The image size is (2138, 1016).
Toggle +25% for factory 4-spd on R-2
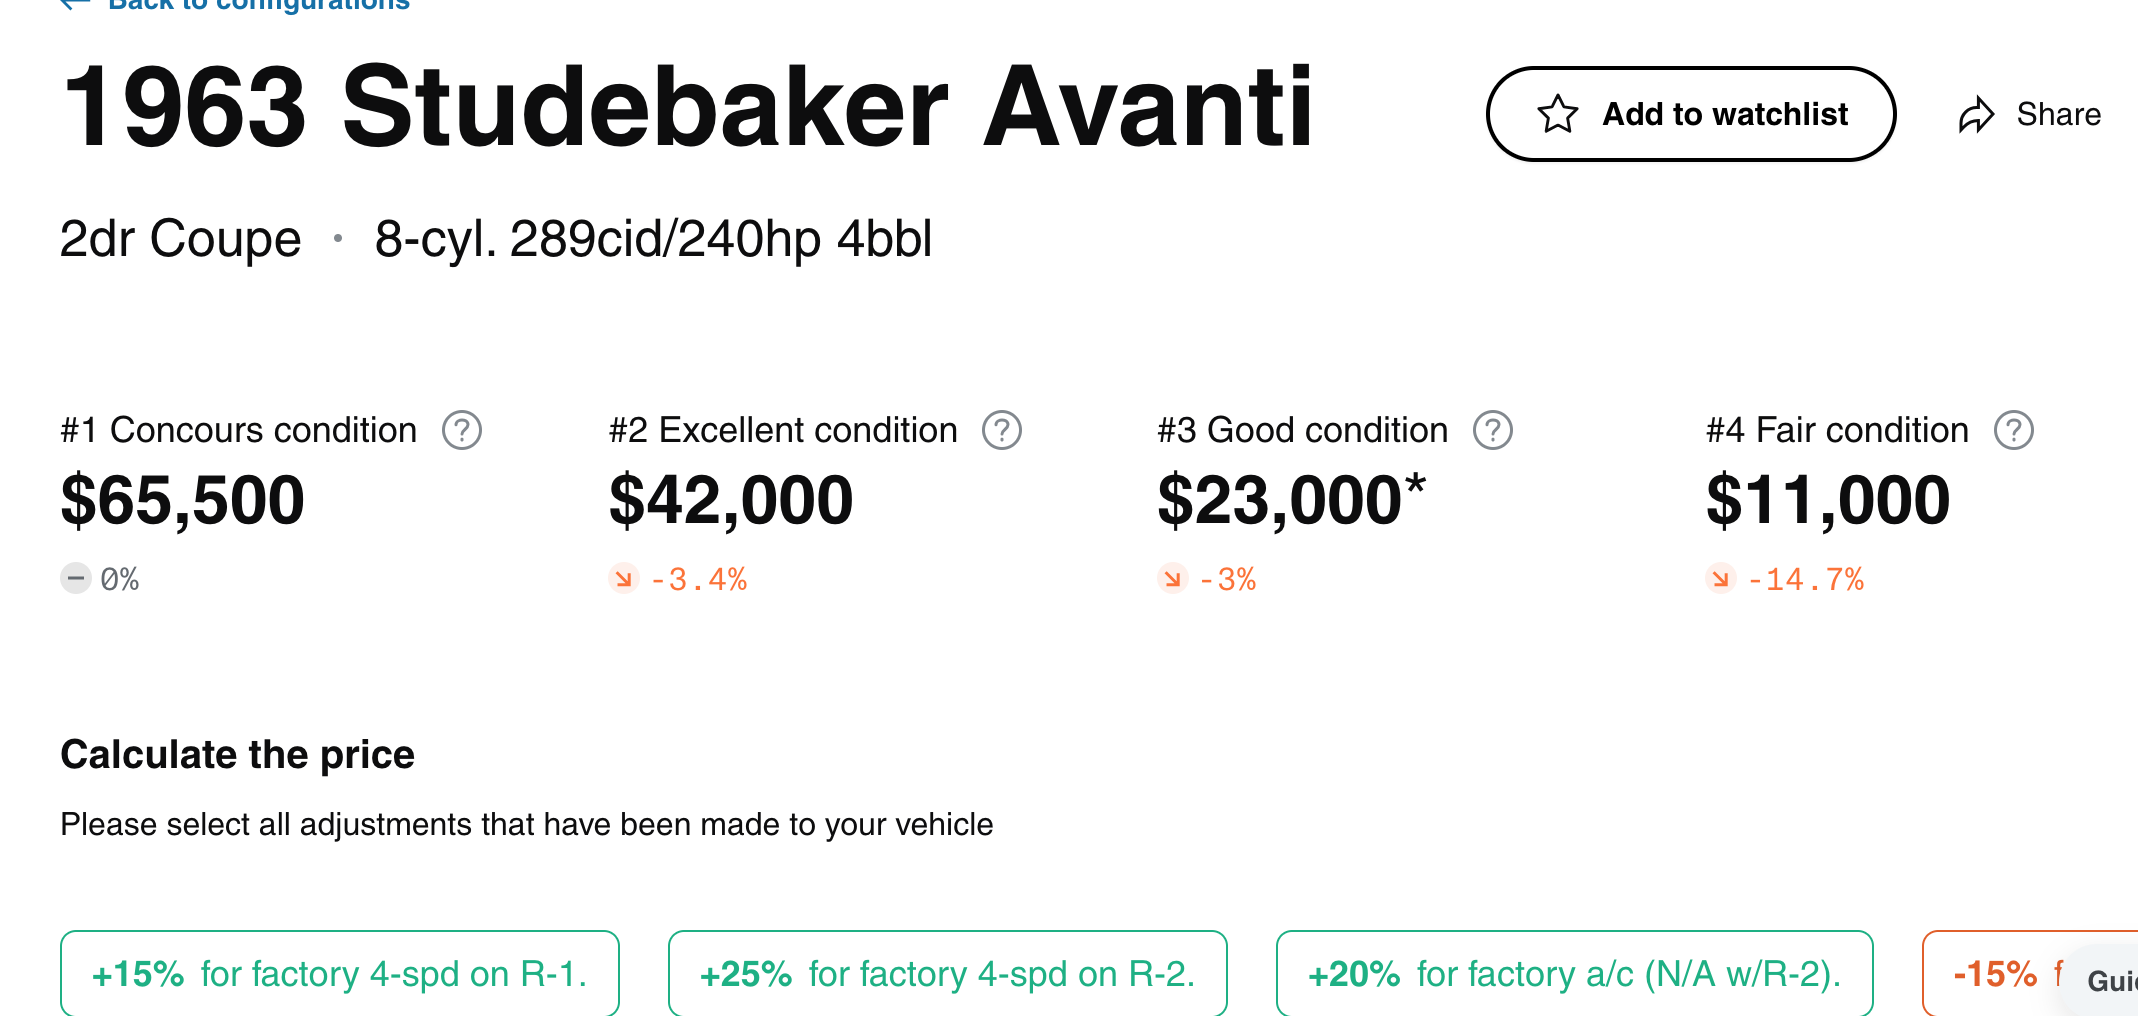coord(947,973)
